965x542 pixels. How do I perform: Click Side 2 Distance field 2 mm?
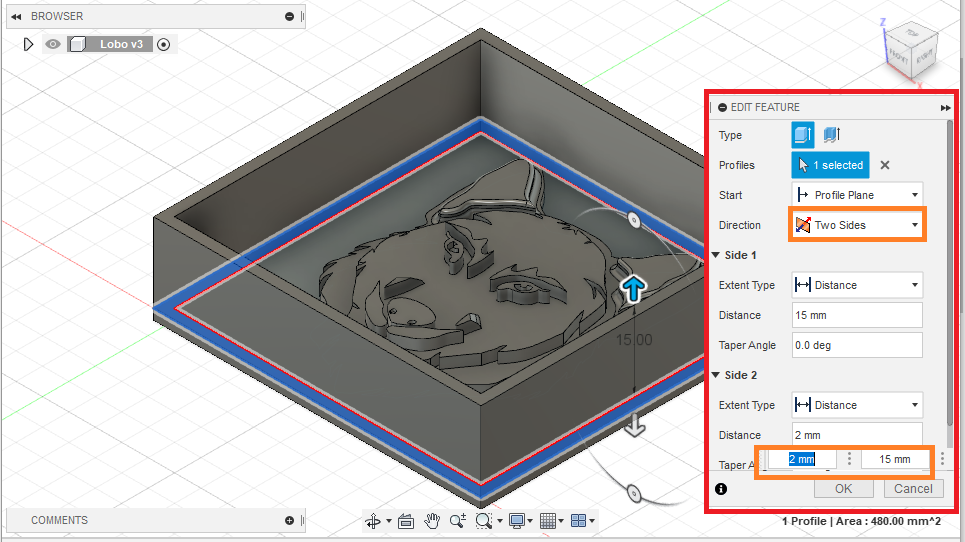[x=857, y=435]
